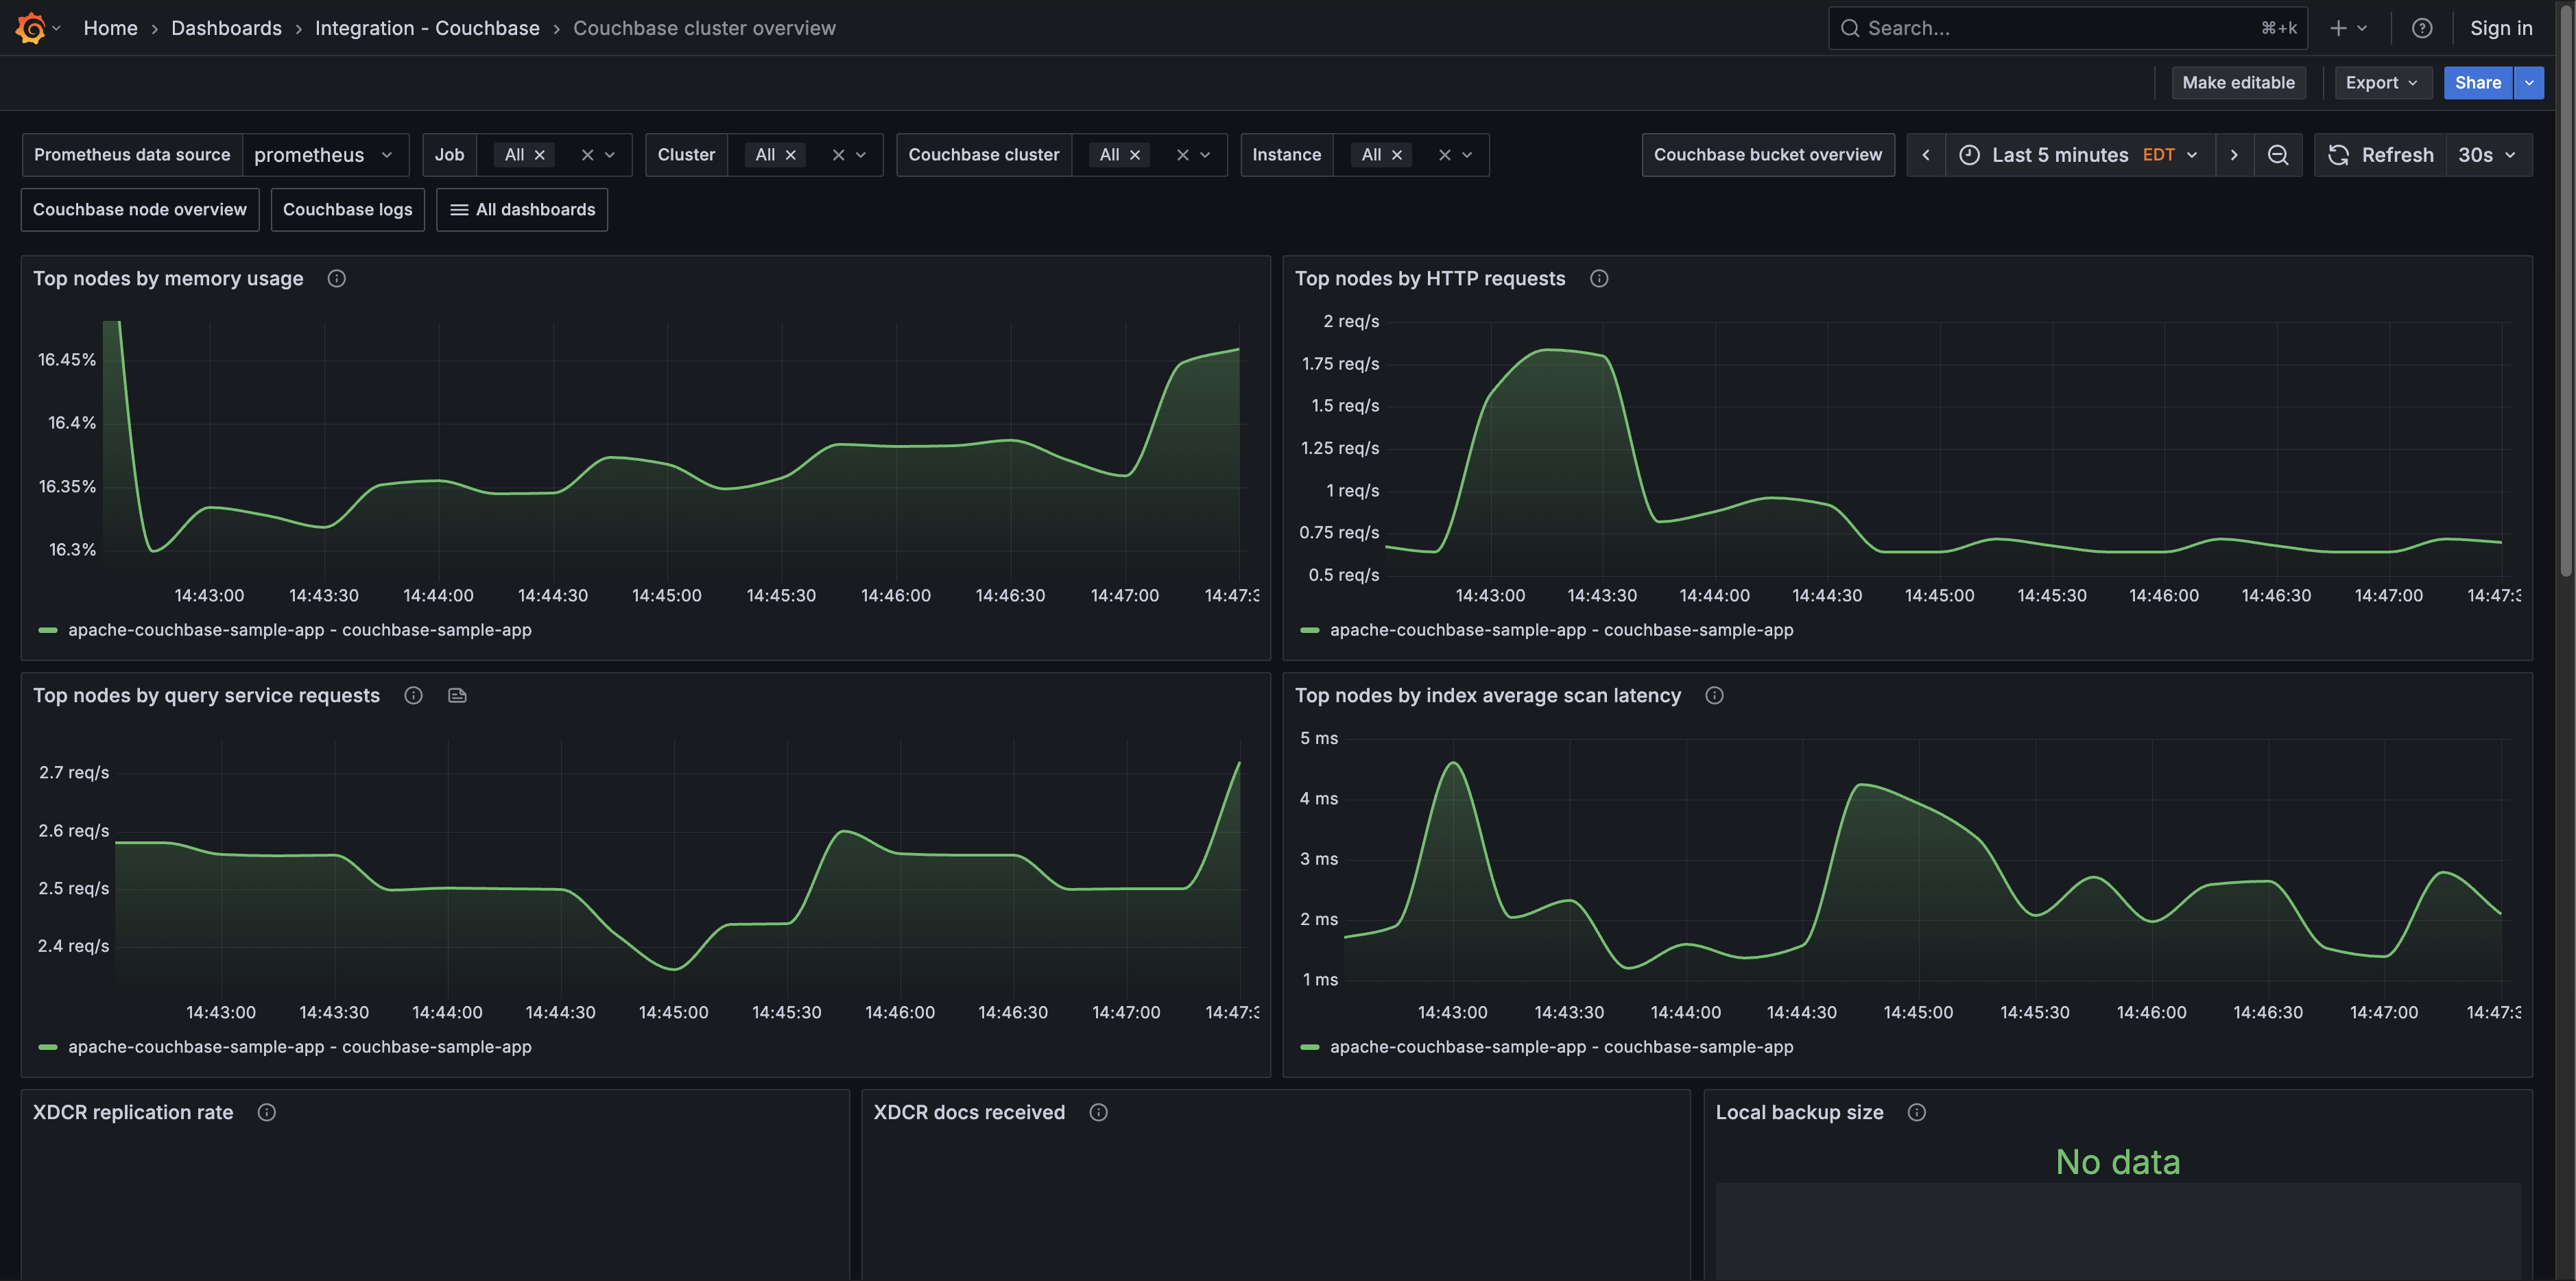This screenshot has height=1281, width=2576.
Task: Remove All tag from Instance filter
Action: tap(1396, 155)
